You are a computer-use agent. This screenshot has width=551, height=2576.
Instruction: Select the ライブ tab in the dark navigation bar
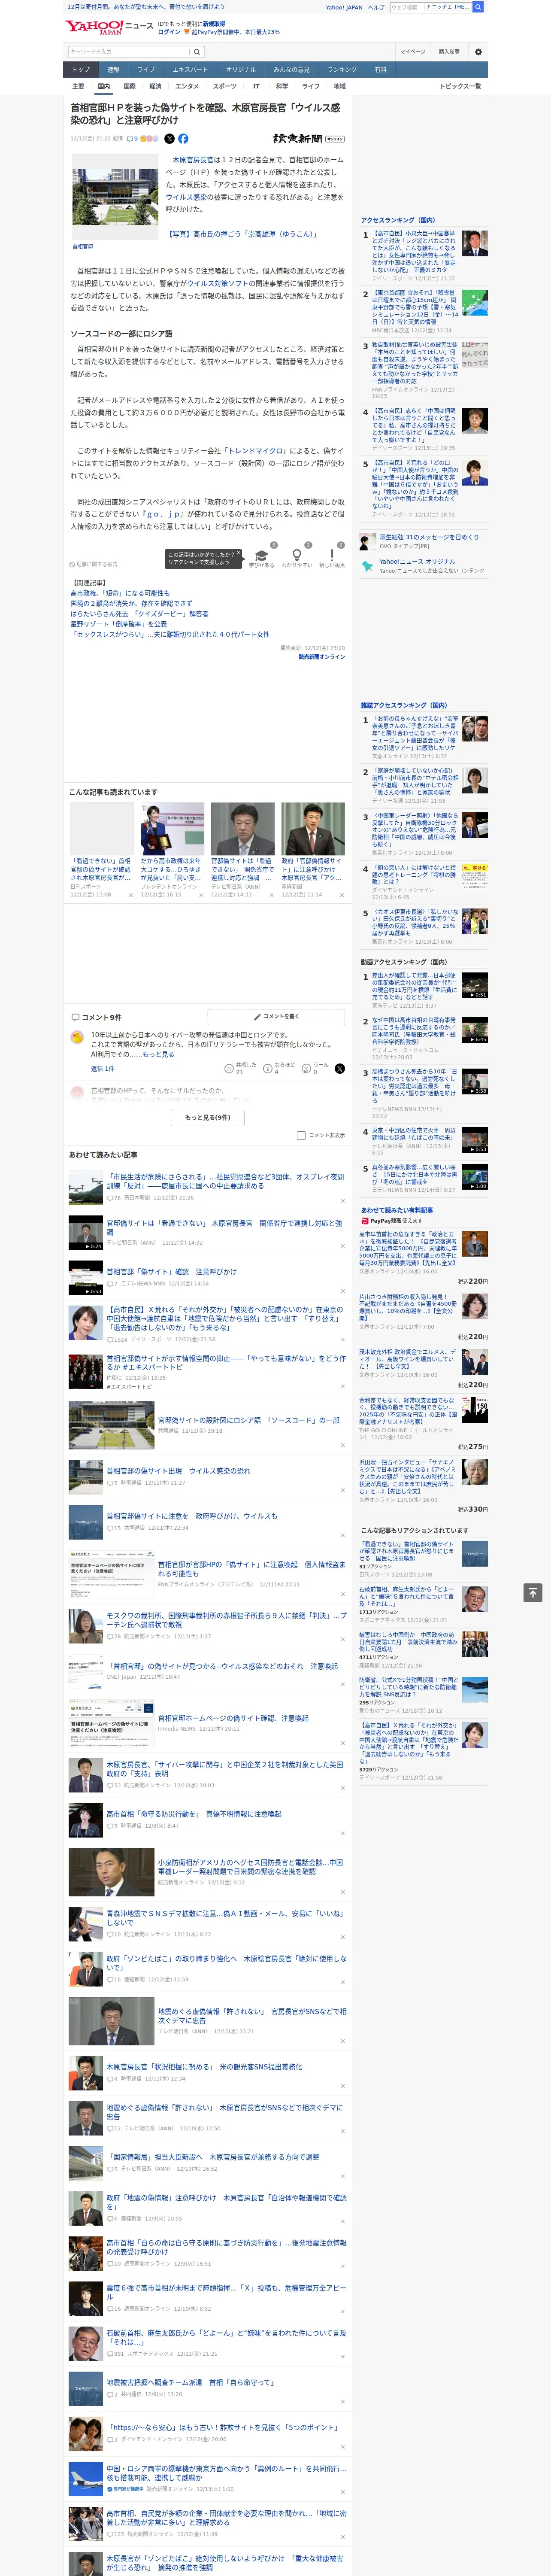tap(146, 70)
